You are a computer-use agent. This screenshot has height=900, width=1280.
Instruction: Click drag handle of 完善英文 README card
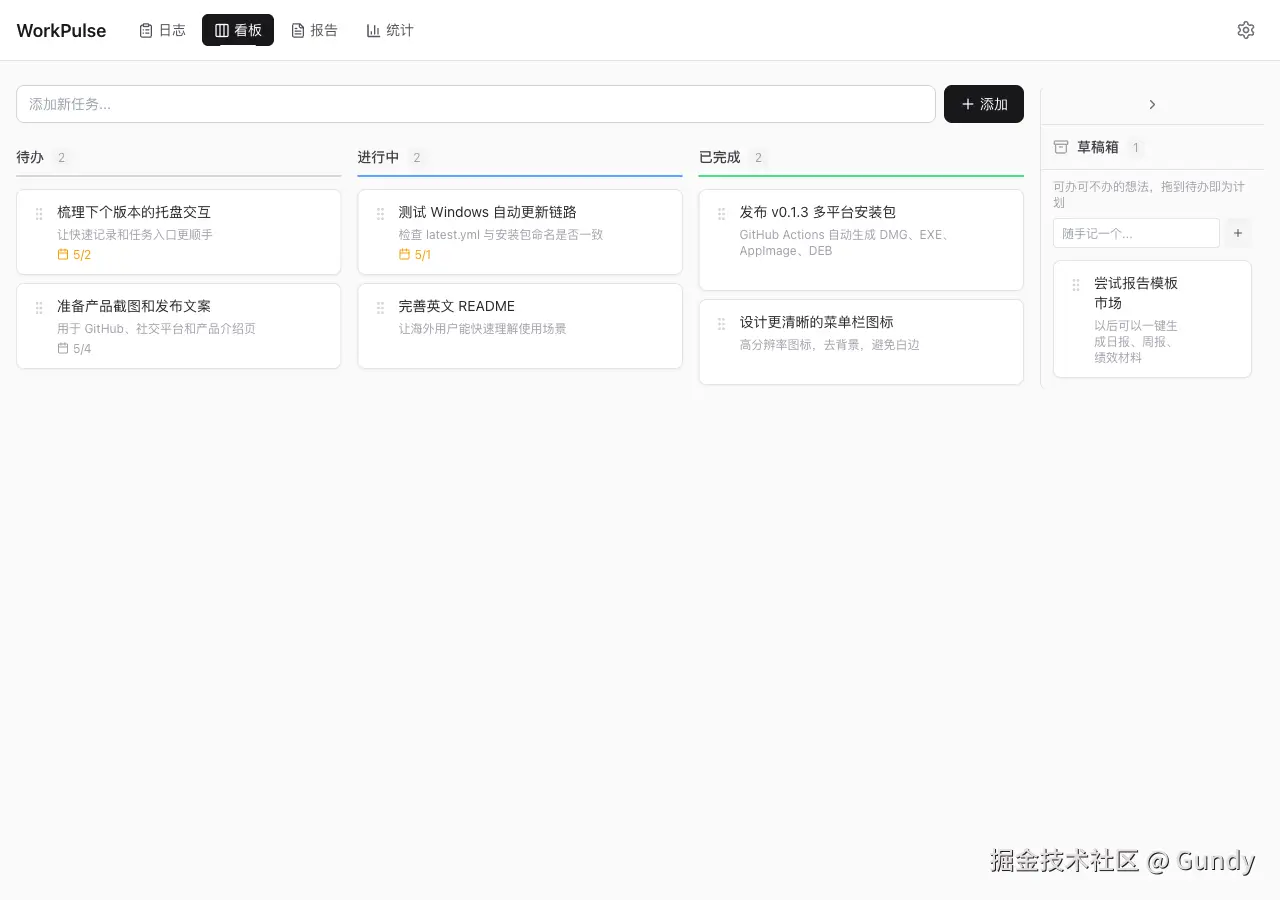(x=380, y=307)
